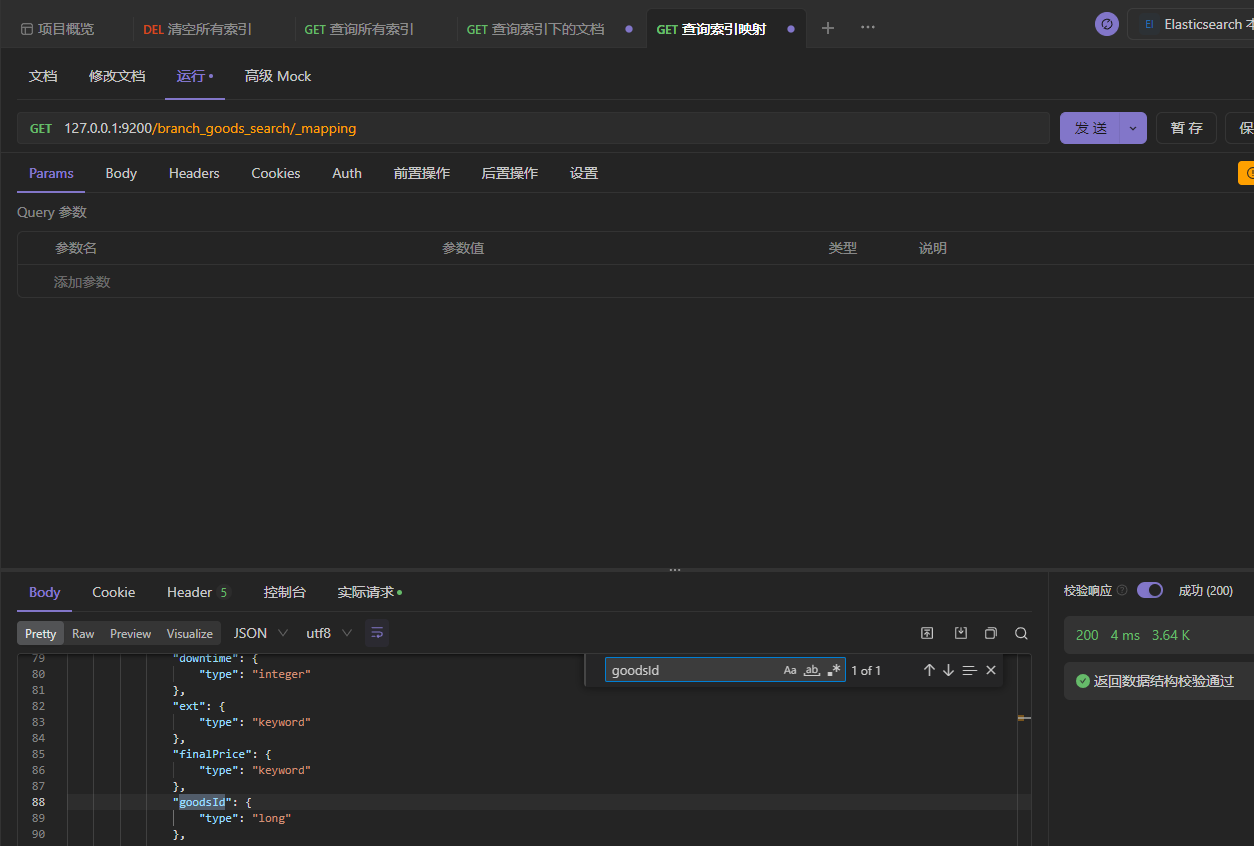Viewport: 1254px width, 846px height.
Task: Select the Visualize view mode
Action: click(190, 633)
